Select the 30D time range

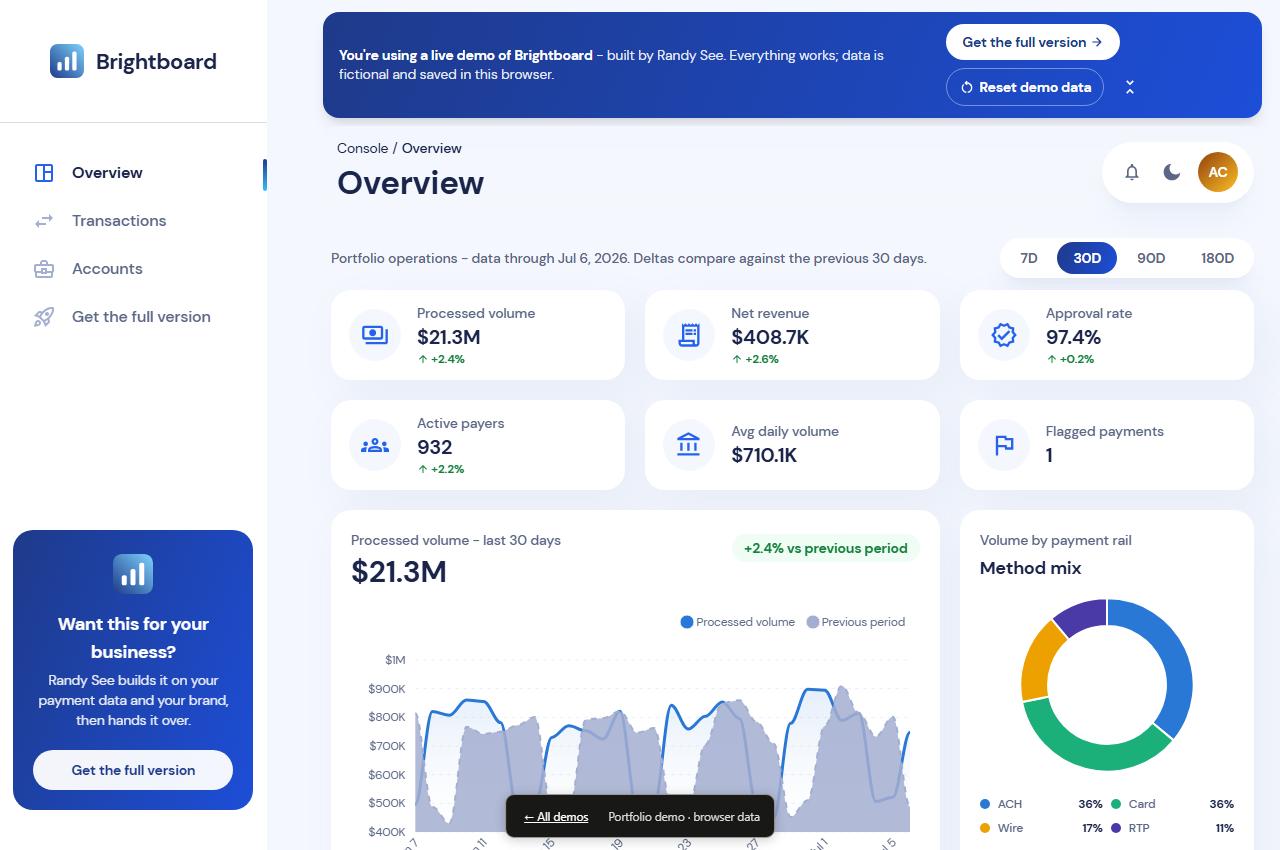pyautogui.click(x=1087, y=258)
